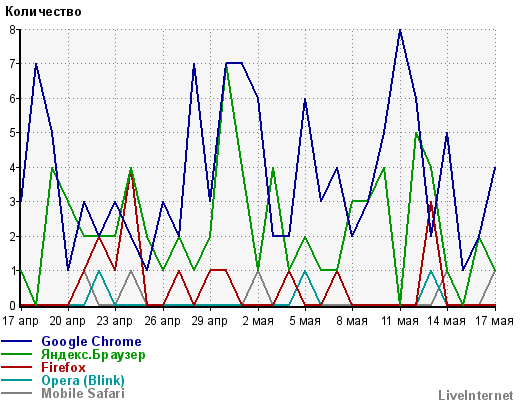Image resolution: width=520 pixels, height=405 pixels.
Task: Click the Opera (Blink) legend label
Action: (83, 381)
